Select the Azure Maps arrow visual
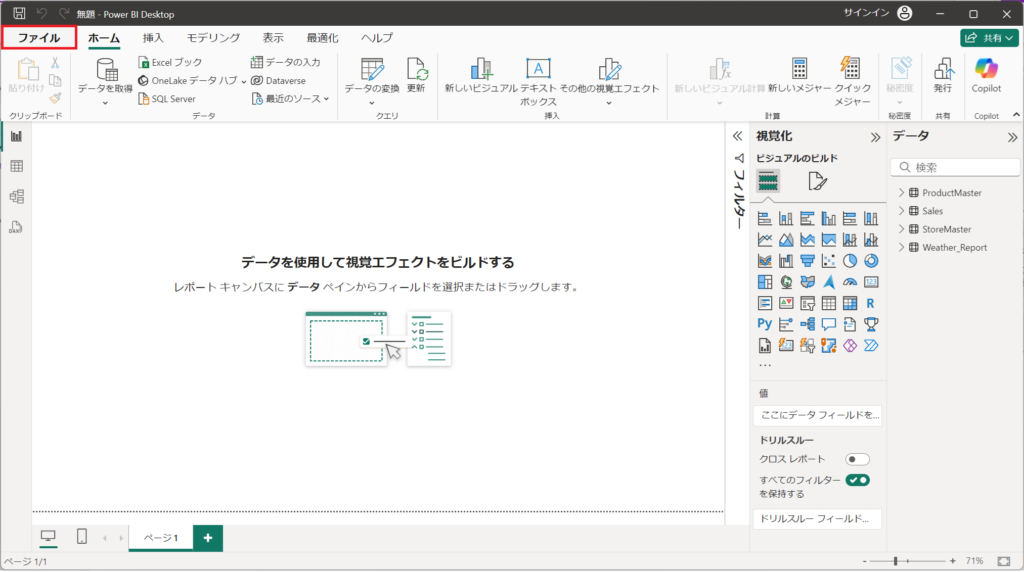The image size is (1024, 572). 829,282
